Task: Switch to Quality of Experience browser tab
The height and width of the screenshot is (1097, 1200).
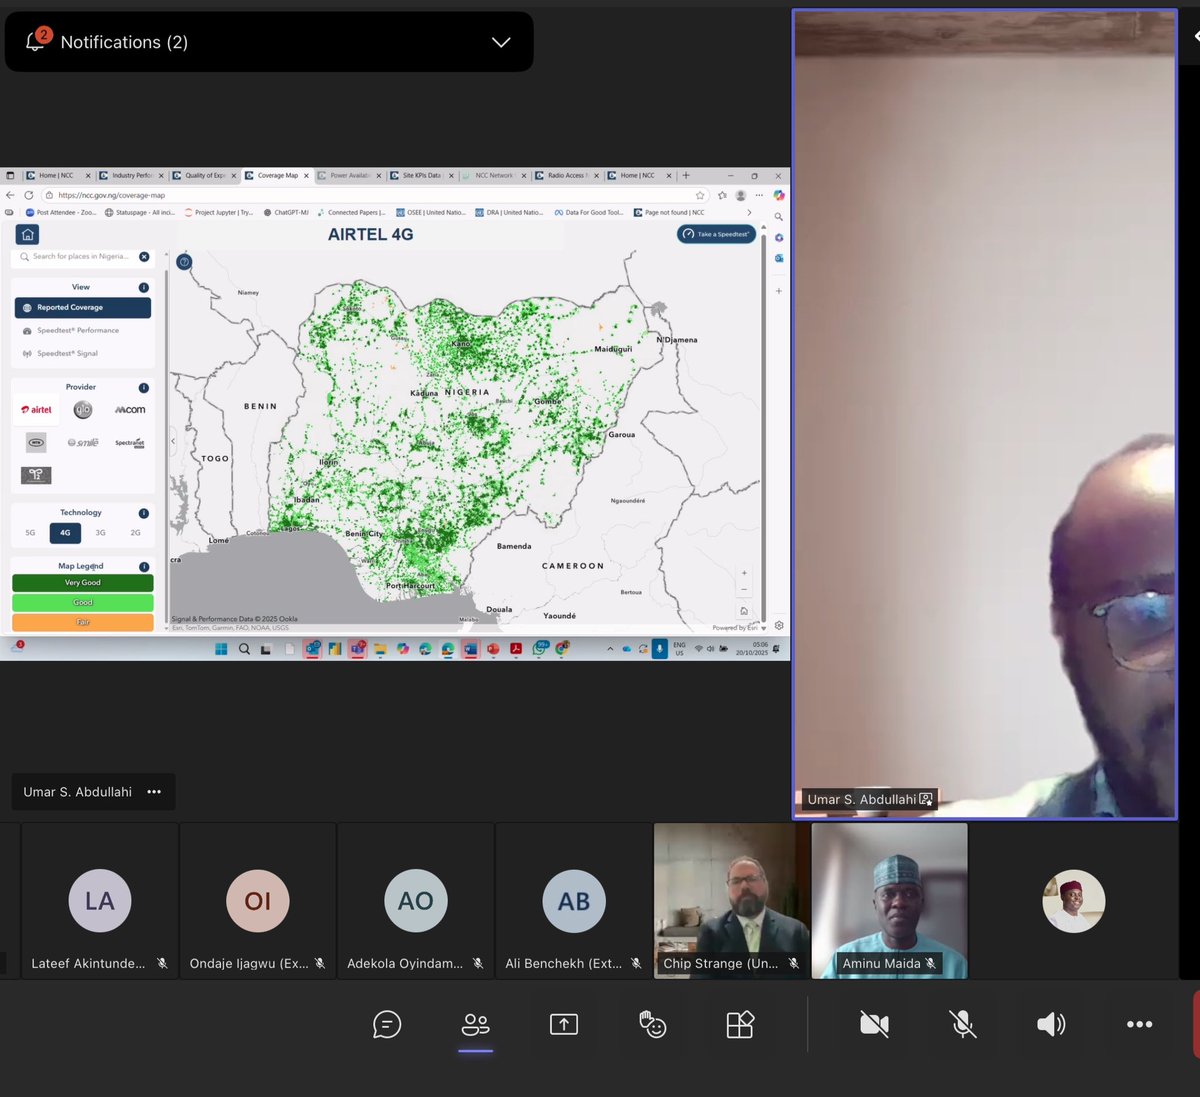Action: click(x=204, y=175)
